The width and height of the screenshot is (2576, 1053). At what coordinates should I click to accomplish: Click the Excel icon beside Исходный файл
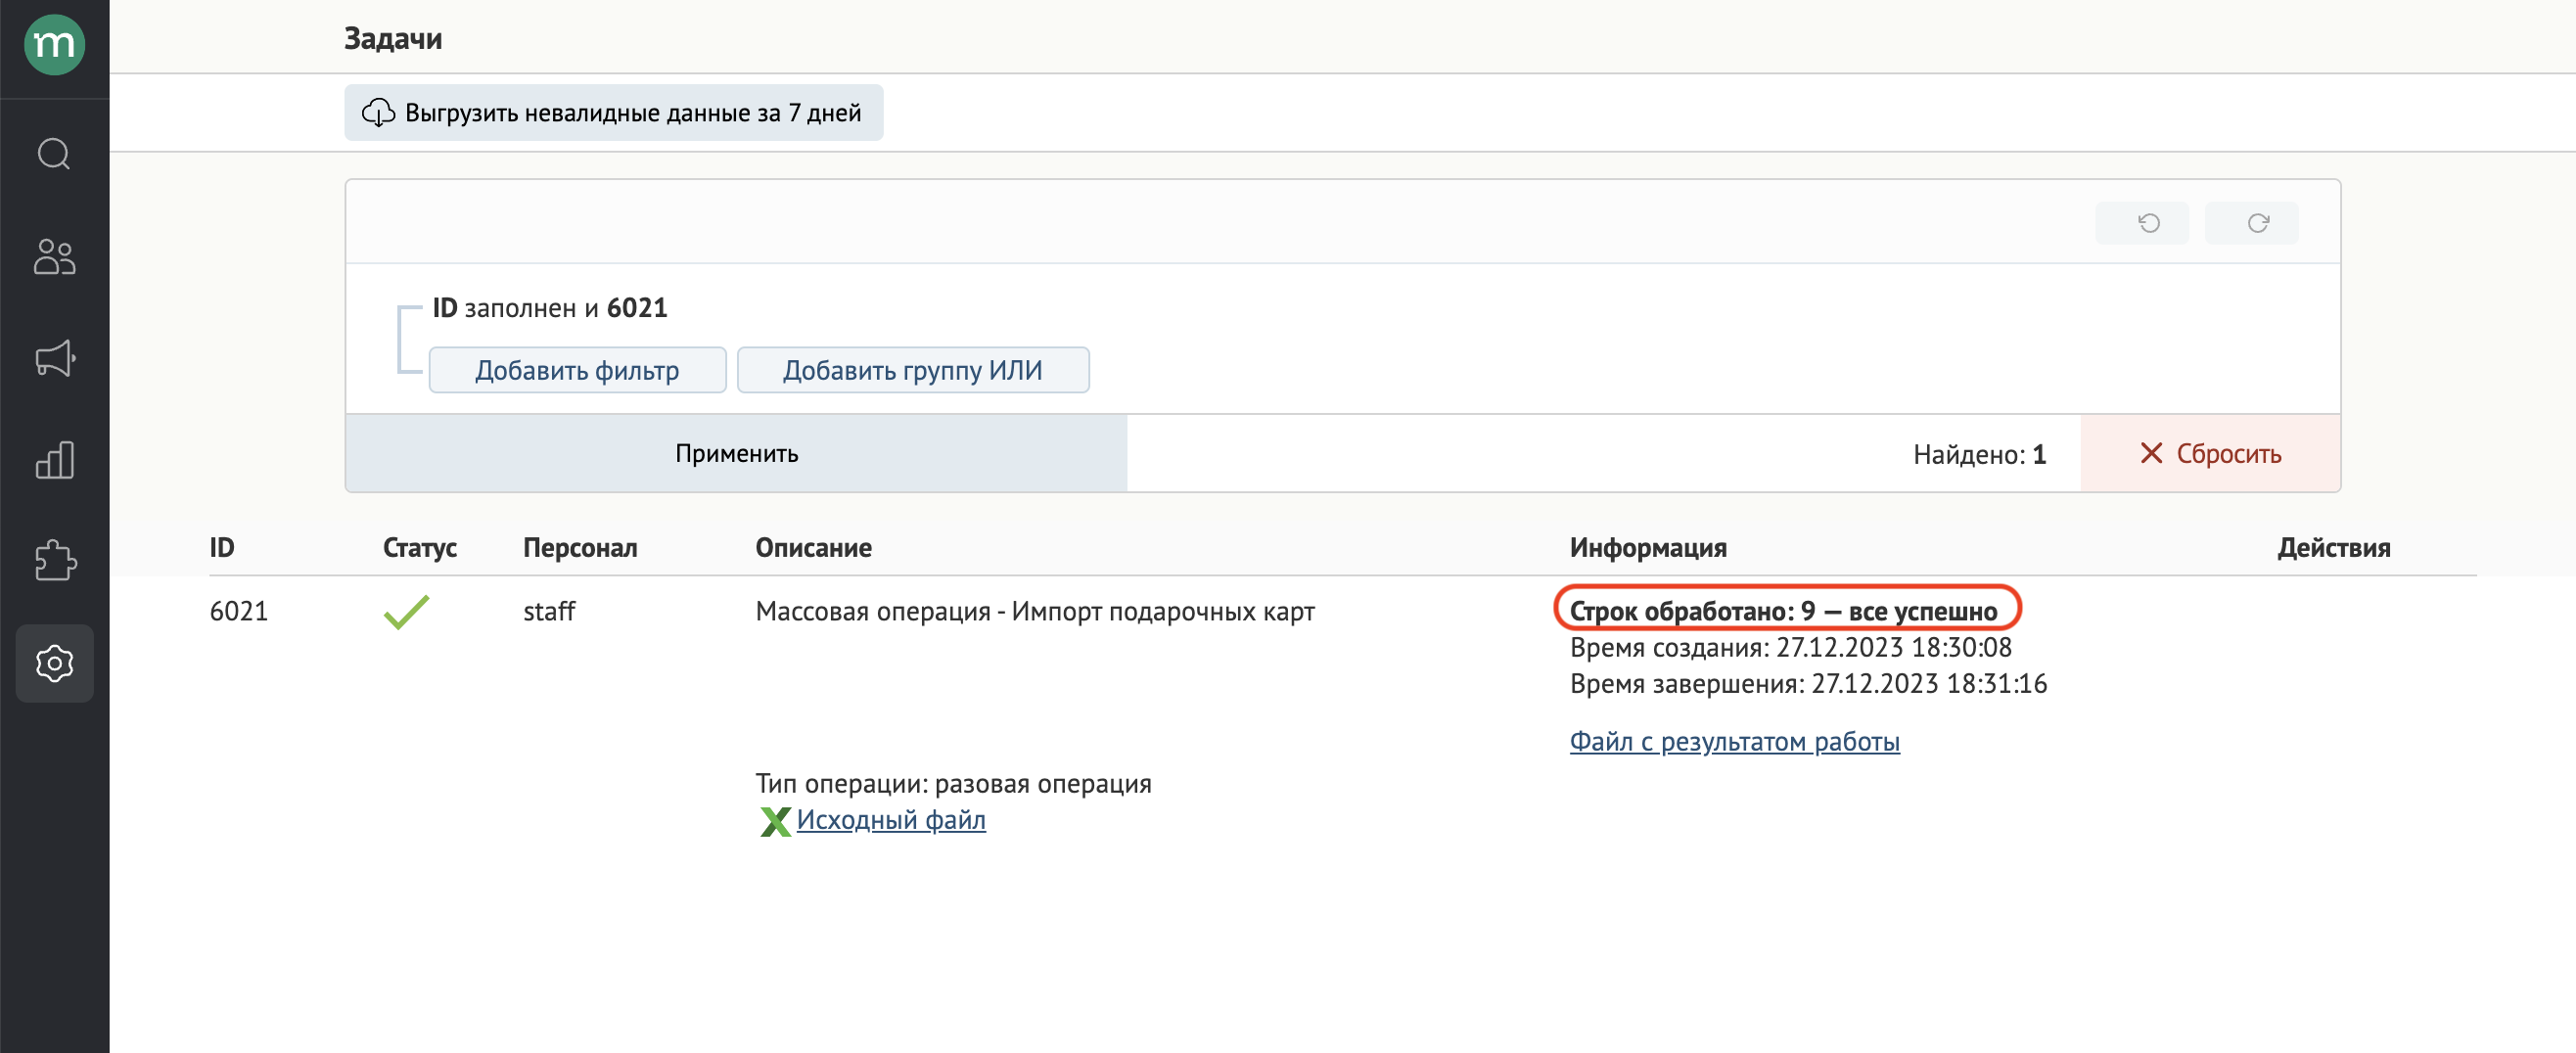click(774, 821)
